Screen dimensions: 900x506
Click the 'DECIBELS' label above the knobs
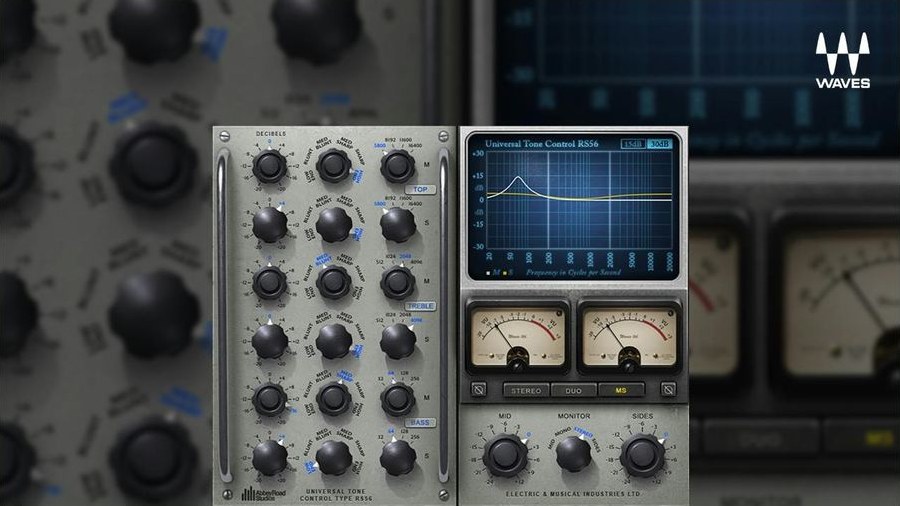pos(270,134)
